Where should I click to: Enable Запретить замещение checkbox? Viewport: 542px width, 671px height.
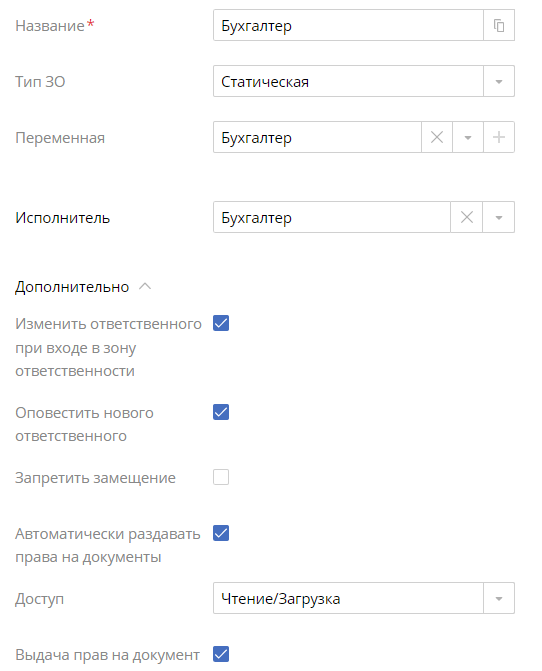tap(221, 477)
